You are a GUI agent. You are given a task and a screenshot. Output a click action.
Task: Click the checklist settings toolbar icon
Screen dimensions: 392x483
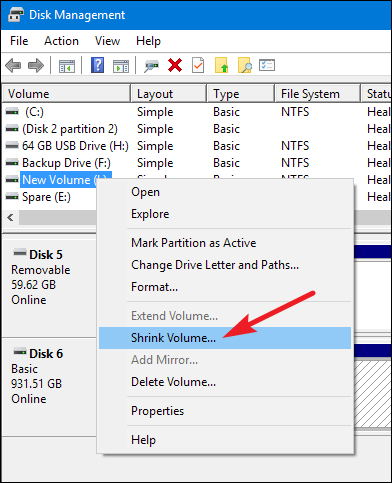point(267,65)
